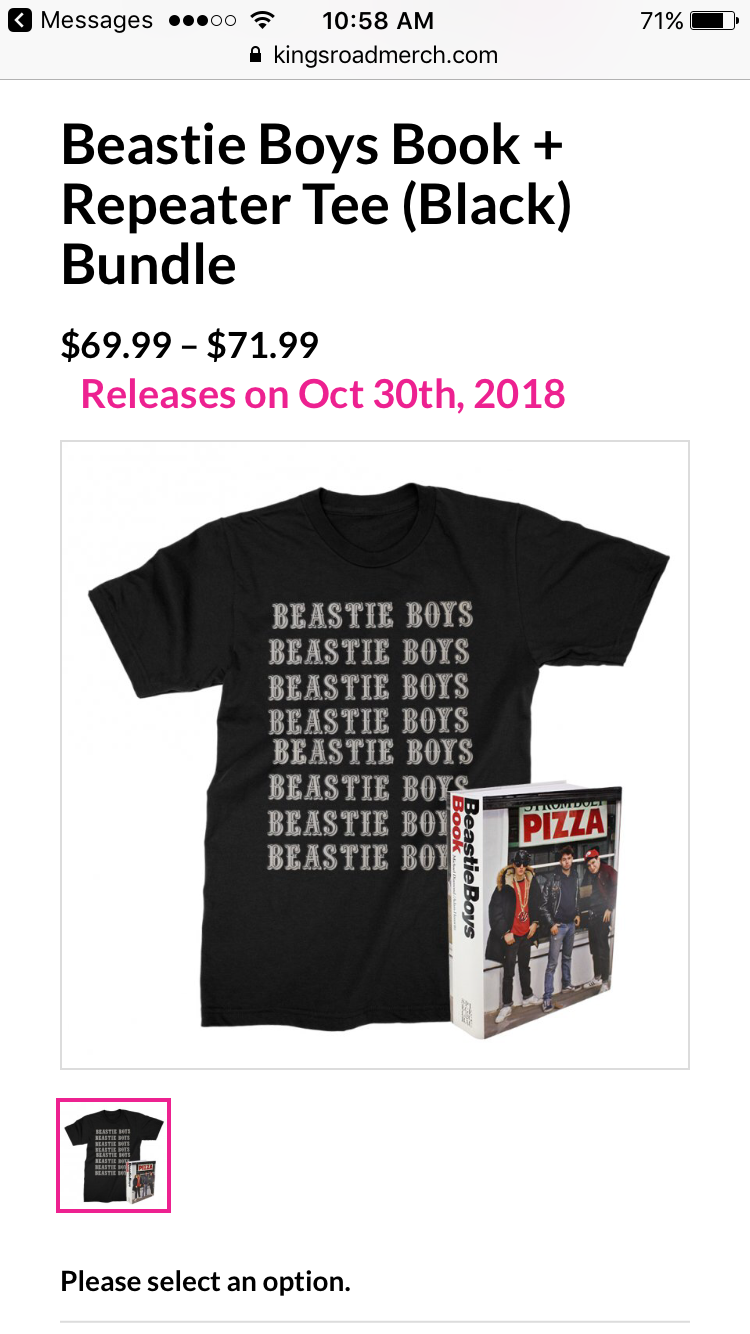The image size is (750, 1334).
Task: Tap the pink release date text
Action: tap(323, 394)
